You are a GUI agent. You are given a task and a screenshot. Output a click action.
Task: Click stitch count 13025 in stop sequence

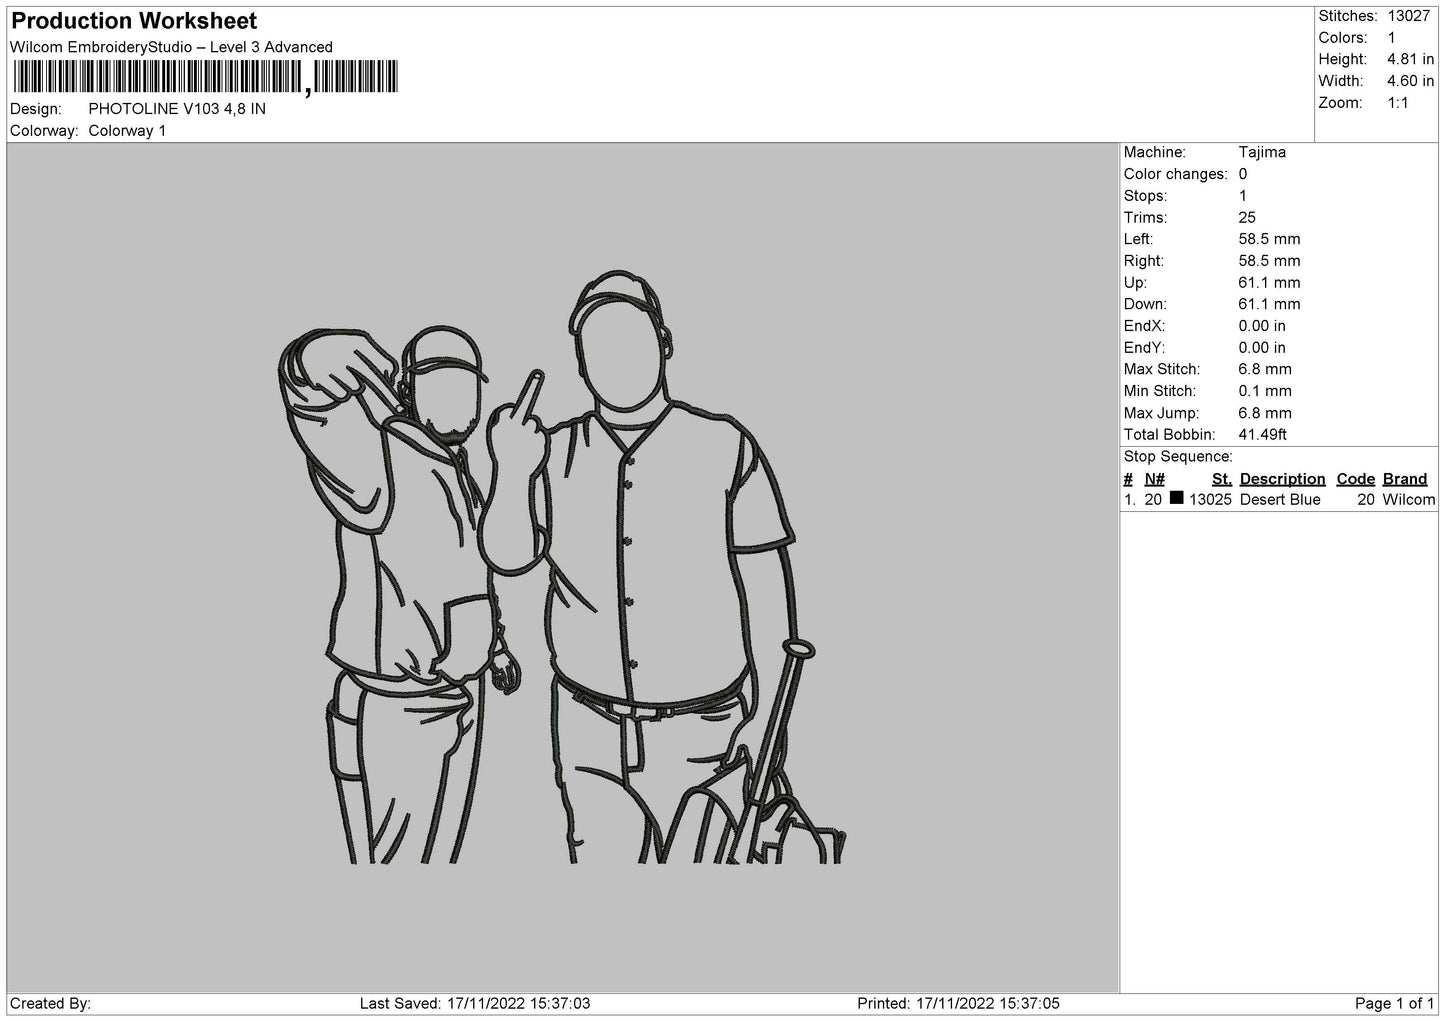pyautogui.click(x=1210, y=500)
